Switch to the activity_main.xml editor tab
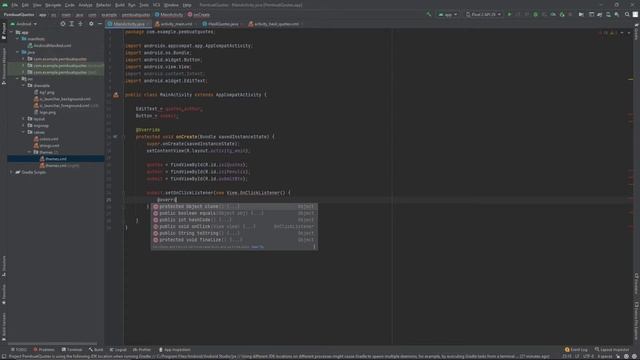640x360 pixels. coord(176,24)
